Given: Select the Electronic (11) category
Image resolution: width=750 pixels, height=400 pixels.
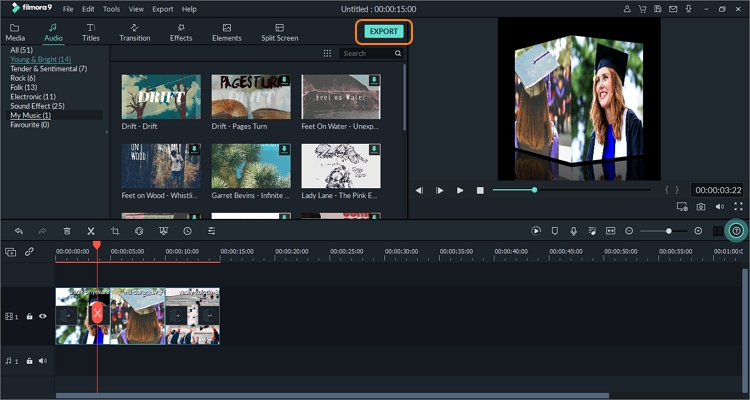Looking at the screenshot, I should pyautogui.click(x=33, y=97).
